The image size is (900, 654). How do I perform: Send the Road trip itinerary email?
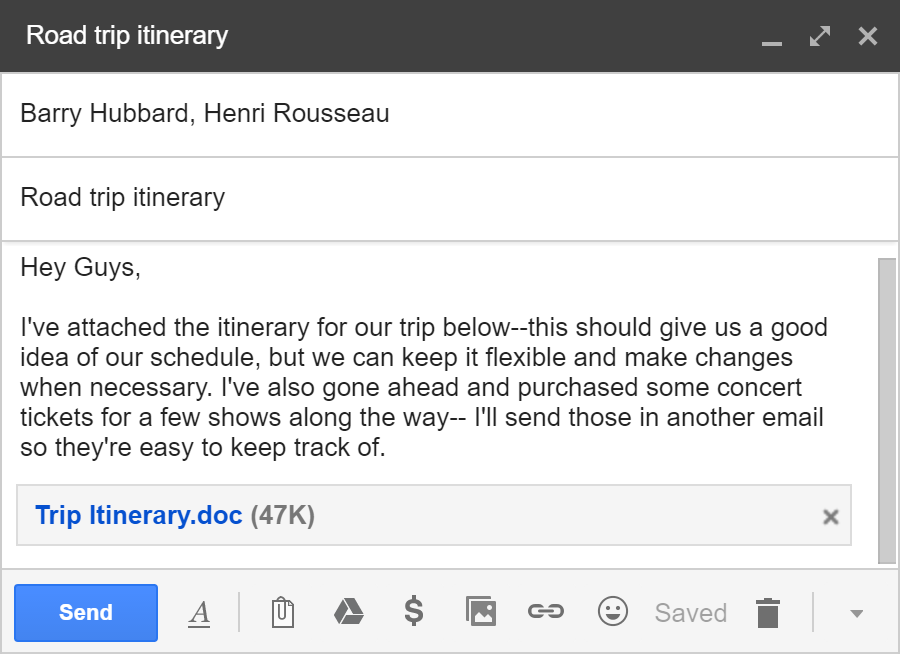pos(86,612)
